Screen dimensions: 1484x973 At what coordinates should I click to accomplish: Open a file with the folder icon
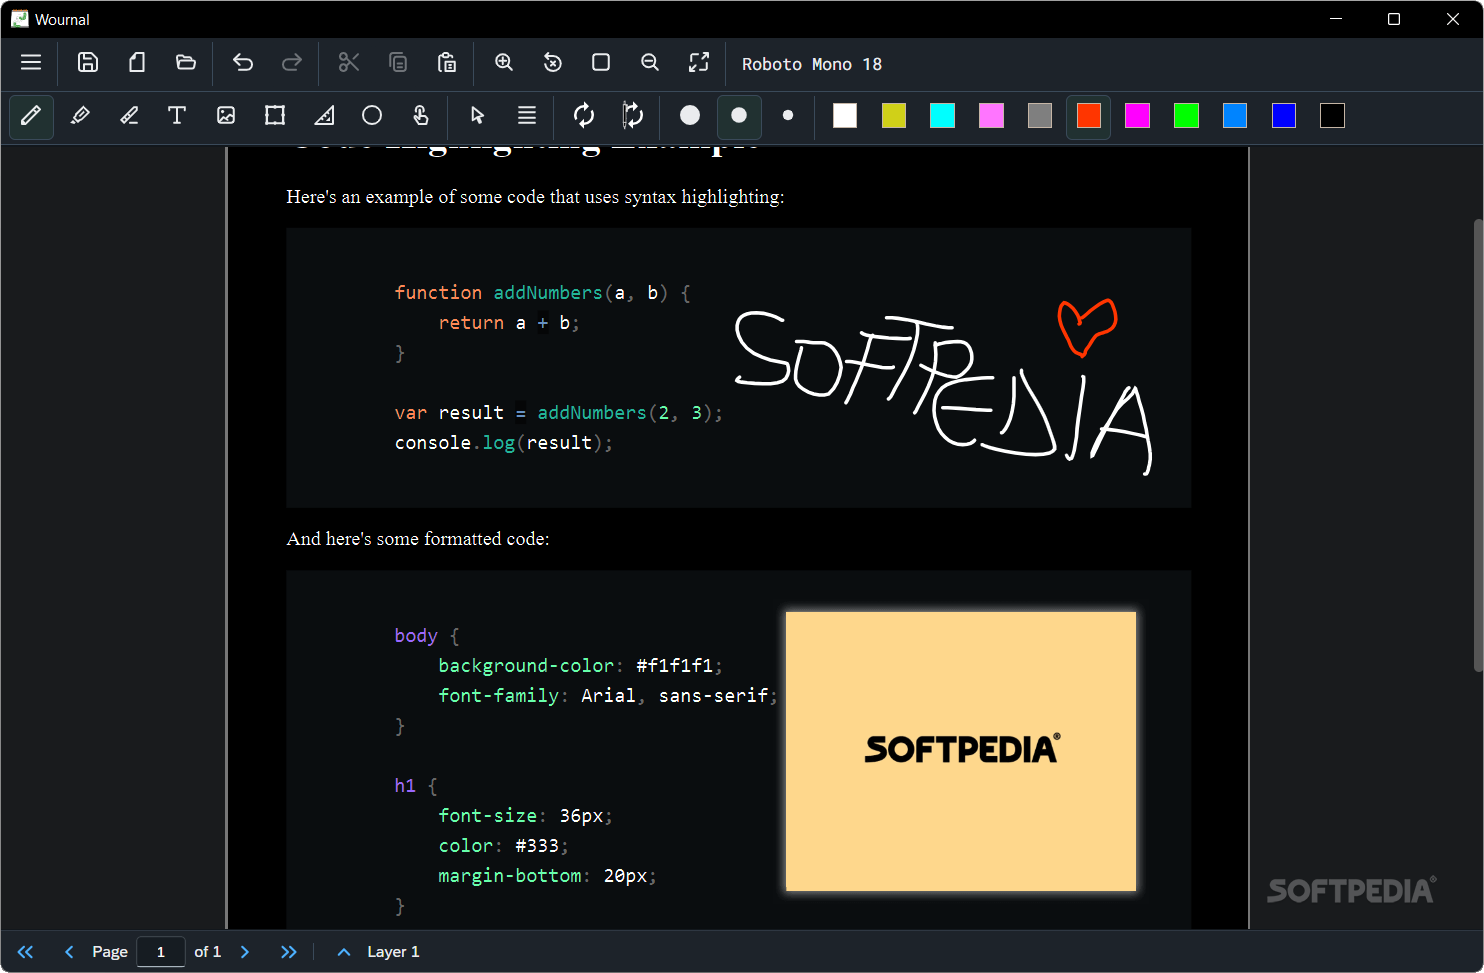tap(186, 63)
